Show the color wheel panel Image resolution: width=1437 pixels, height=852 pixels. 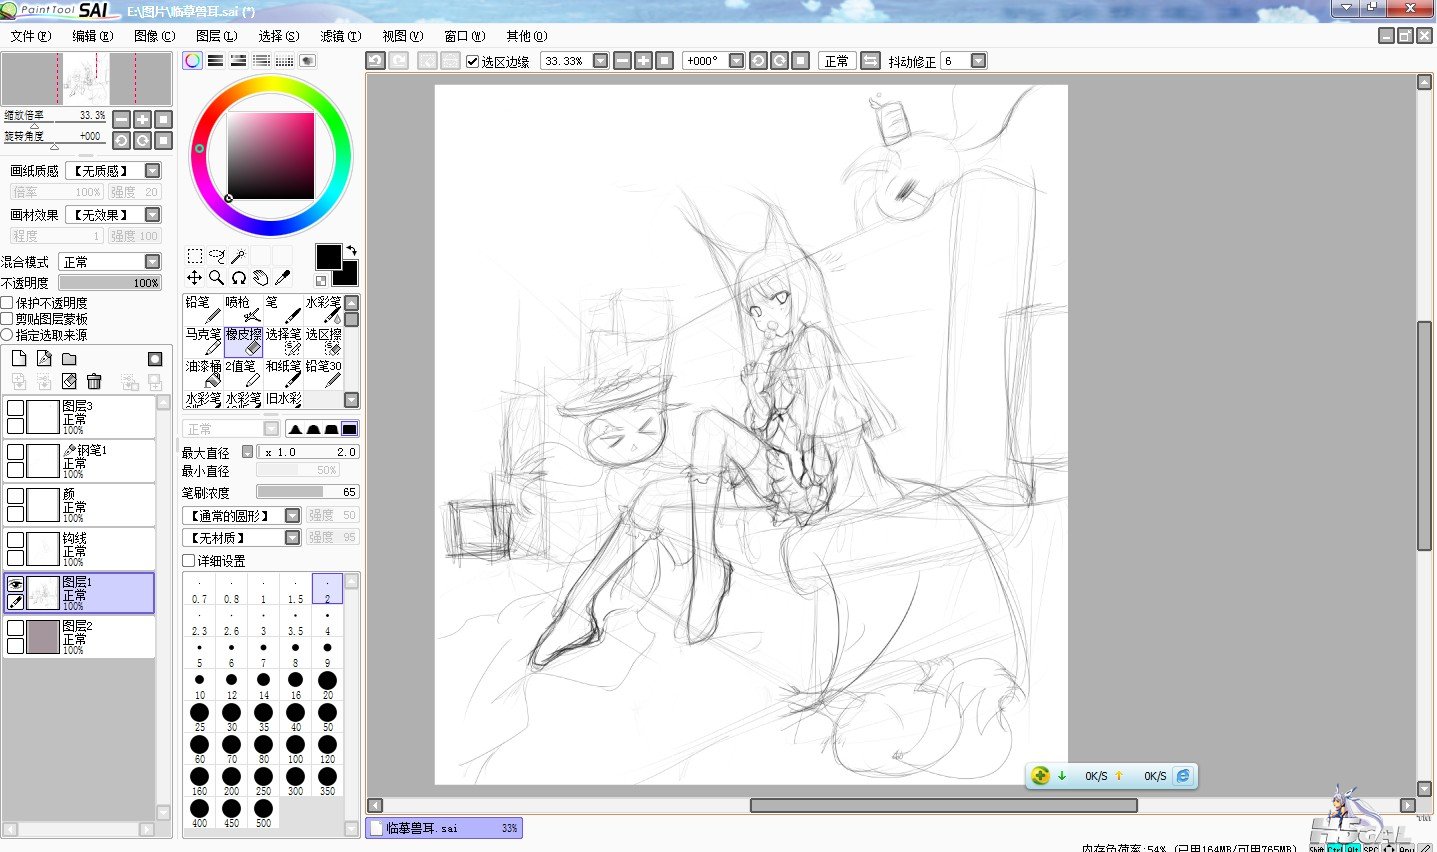[x=192, y=60]
